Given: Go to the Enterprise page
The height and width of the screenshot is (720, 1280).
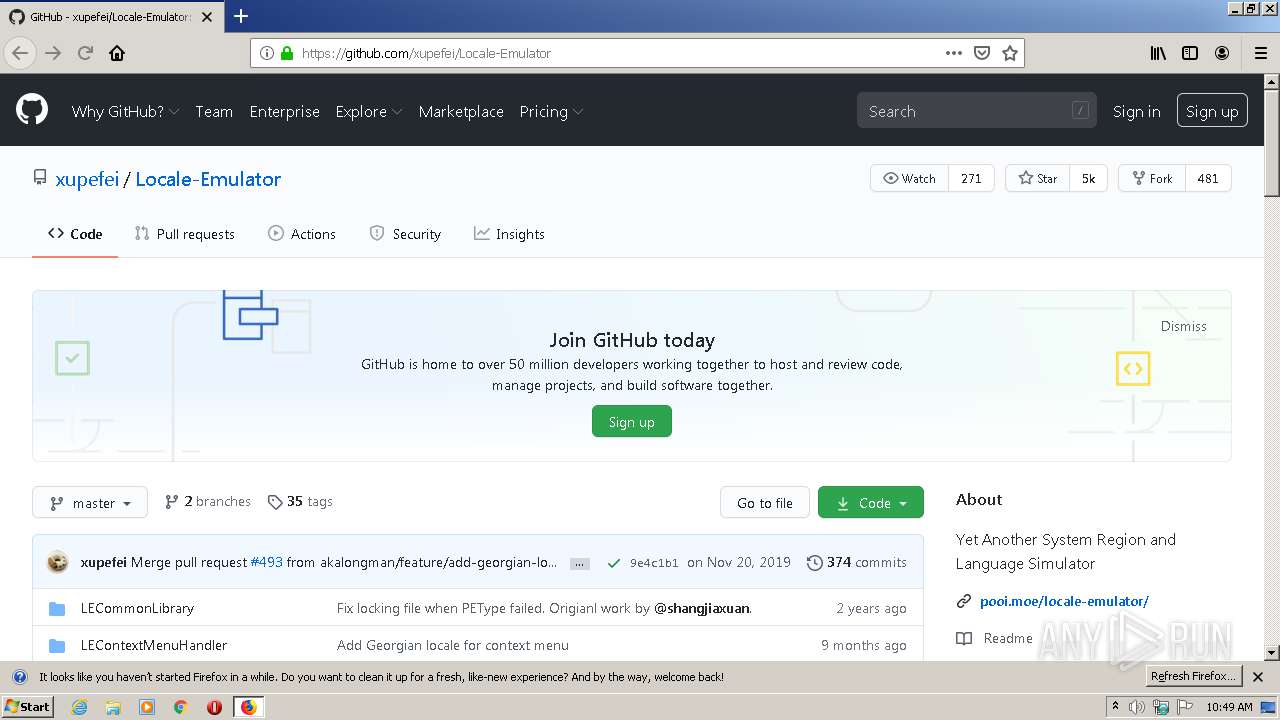Looking at the screenshot, I should tap(285, 111).
